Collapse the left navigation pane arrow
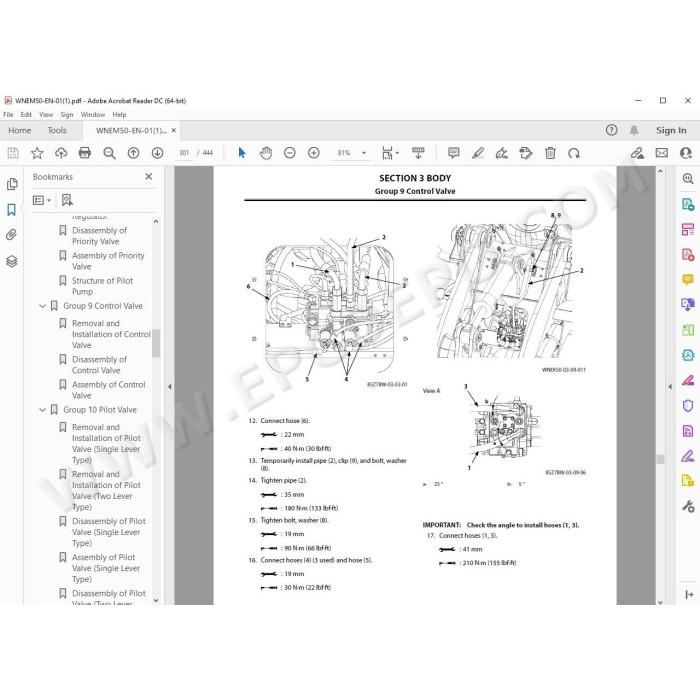The height and width of the screenshot is (700, 700). (170, 387)
